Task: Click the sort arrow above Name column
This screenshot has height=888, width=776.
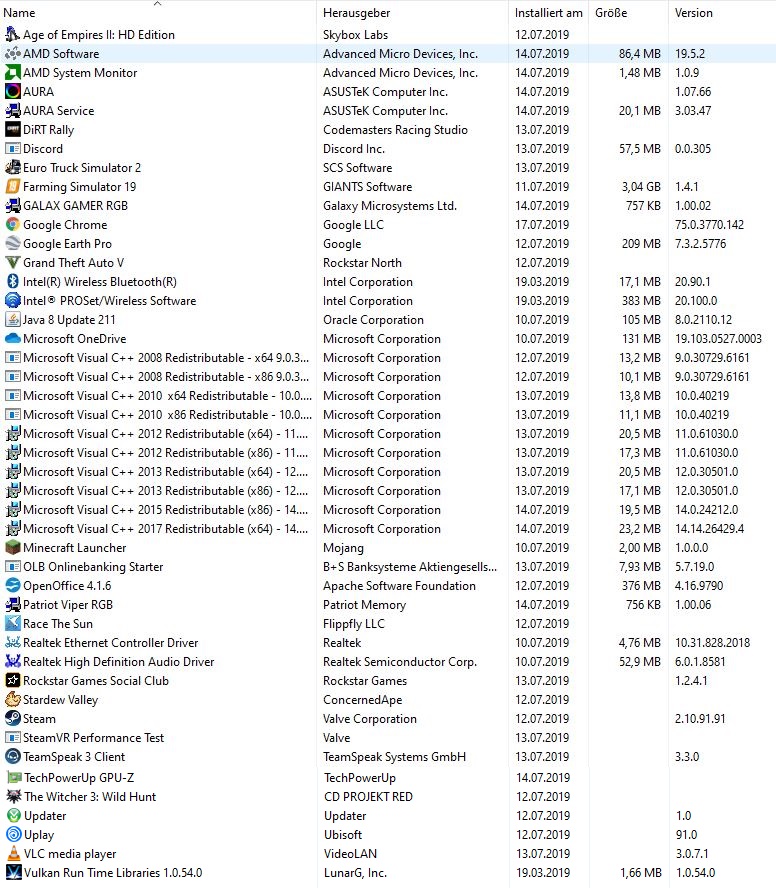Action: [x=157, y=3]
